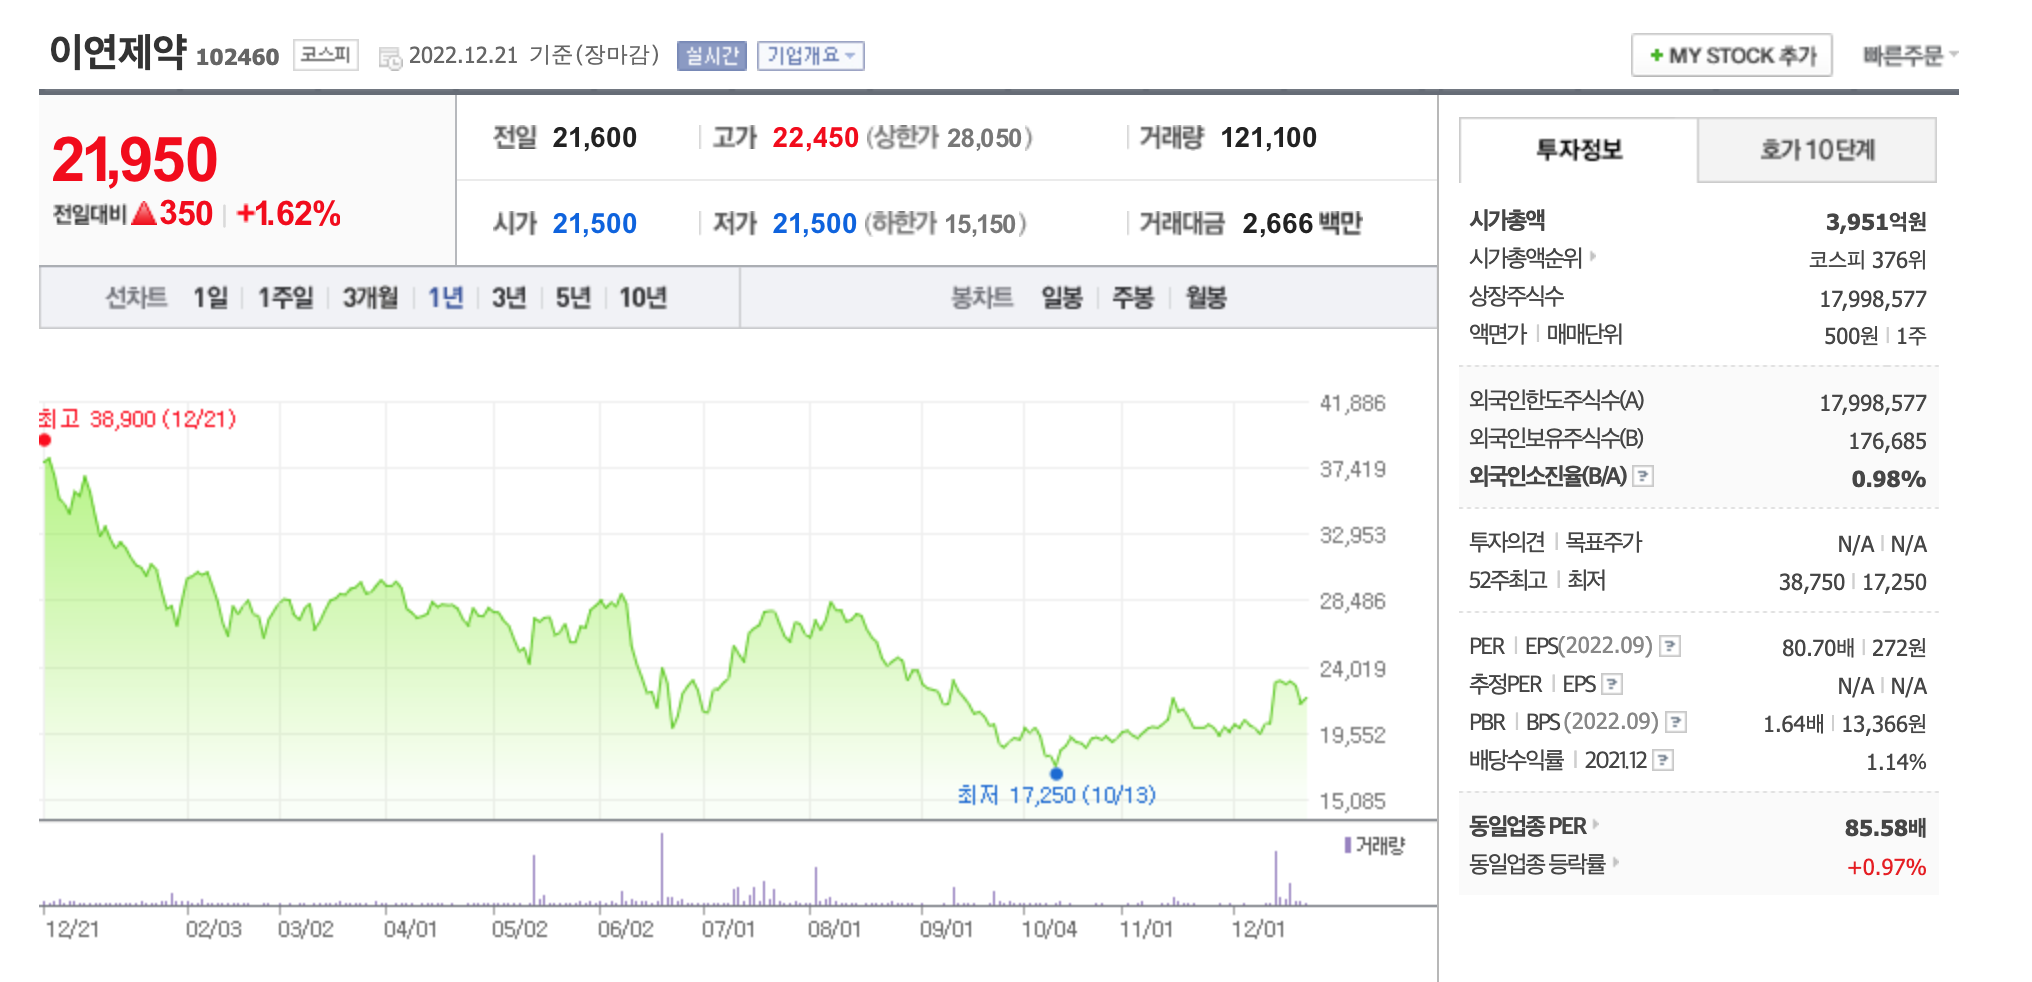Click the 최저 17,250 (10/13) chart label
This screenshot has width=2032, height=982.
coord(1056,795)
